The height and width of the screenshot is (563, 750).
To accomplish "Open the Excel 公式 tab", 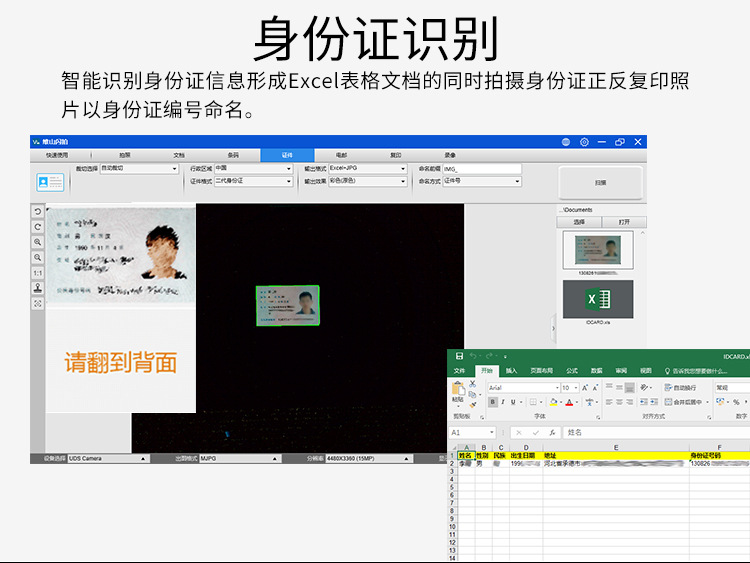I will (572, 371).
